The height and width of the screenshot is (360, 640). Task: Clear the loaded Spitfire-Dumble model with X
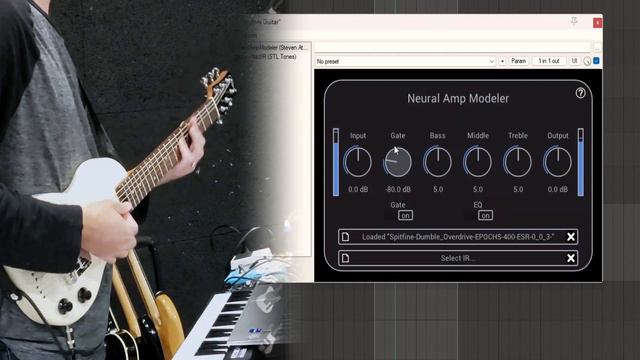571,237
